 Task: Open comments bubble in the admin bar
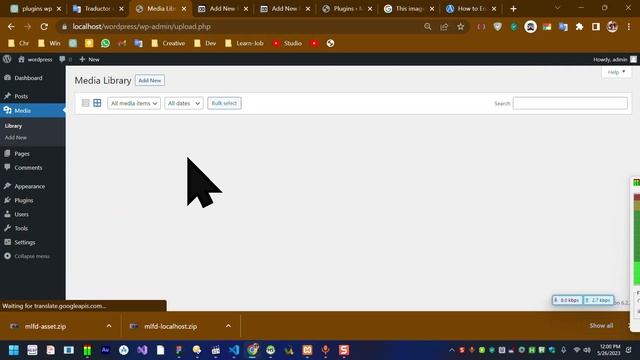[65, 60]
